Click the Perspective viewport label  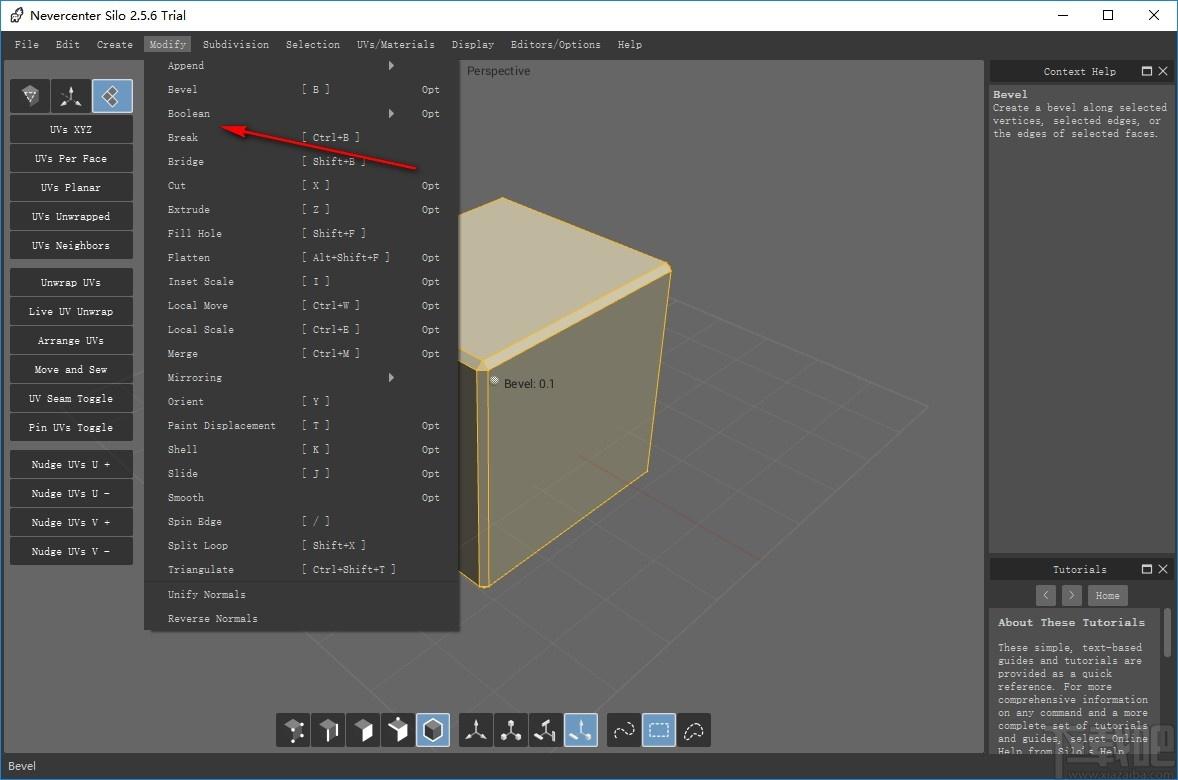(498, 71)
